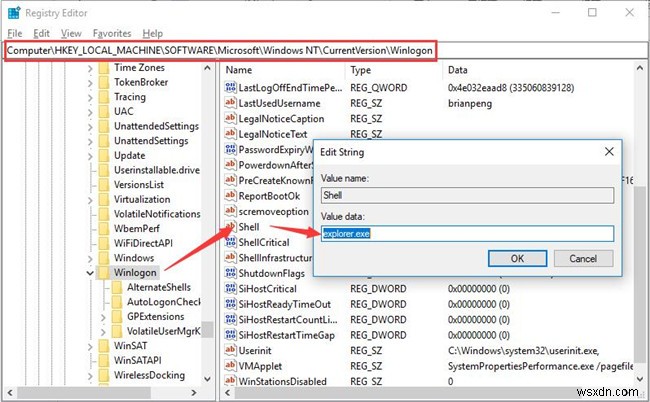
Task: Open the View menu
Action: coord(71,33)
